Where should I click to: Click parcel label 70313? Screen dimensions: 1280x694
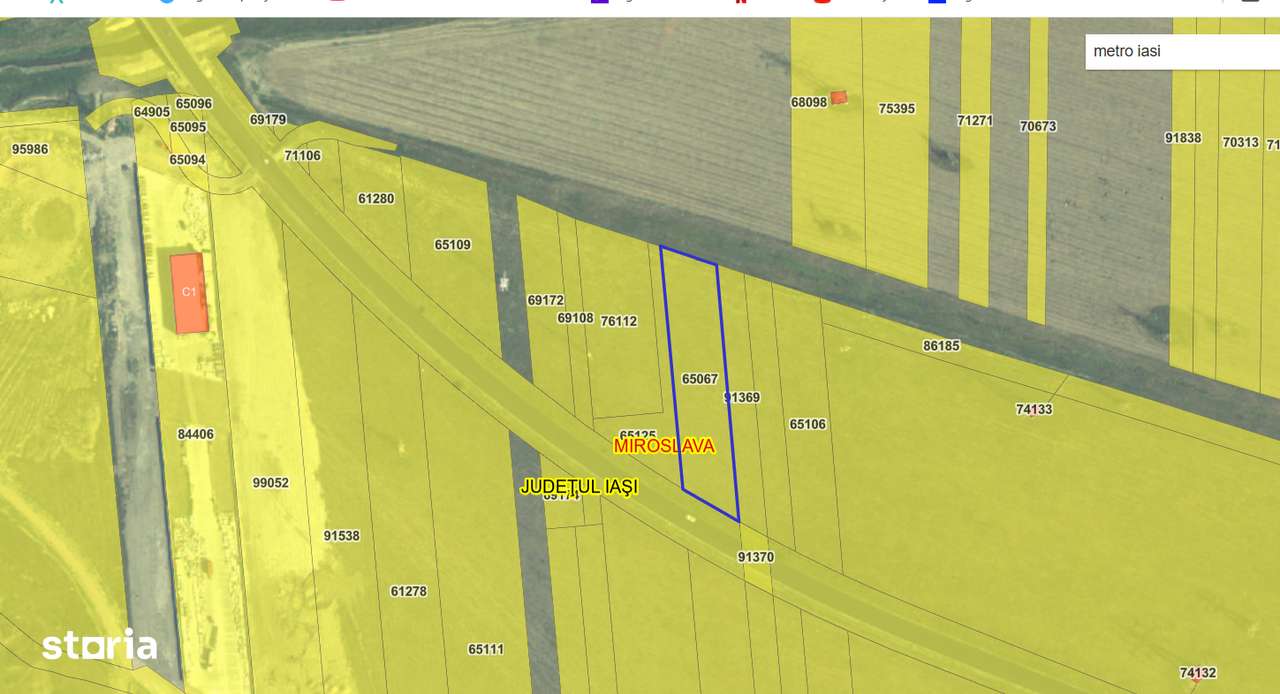[x=1240, y=142]
